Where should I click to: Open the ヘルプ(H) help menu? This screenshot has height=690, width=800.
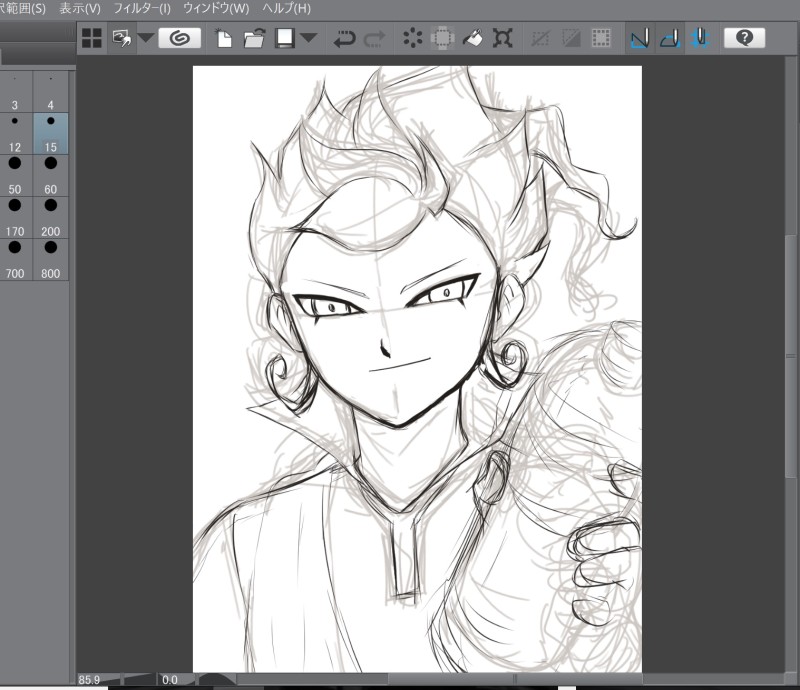[286, 8]
